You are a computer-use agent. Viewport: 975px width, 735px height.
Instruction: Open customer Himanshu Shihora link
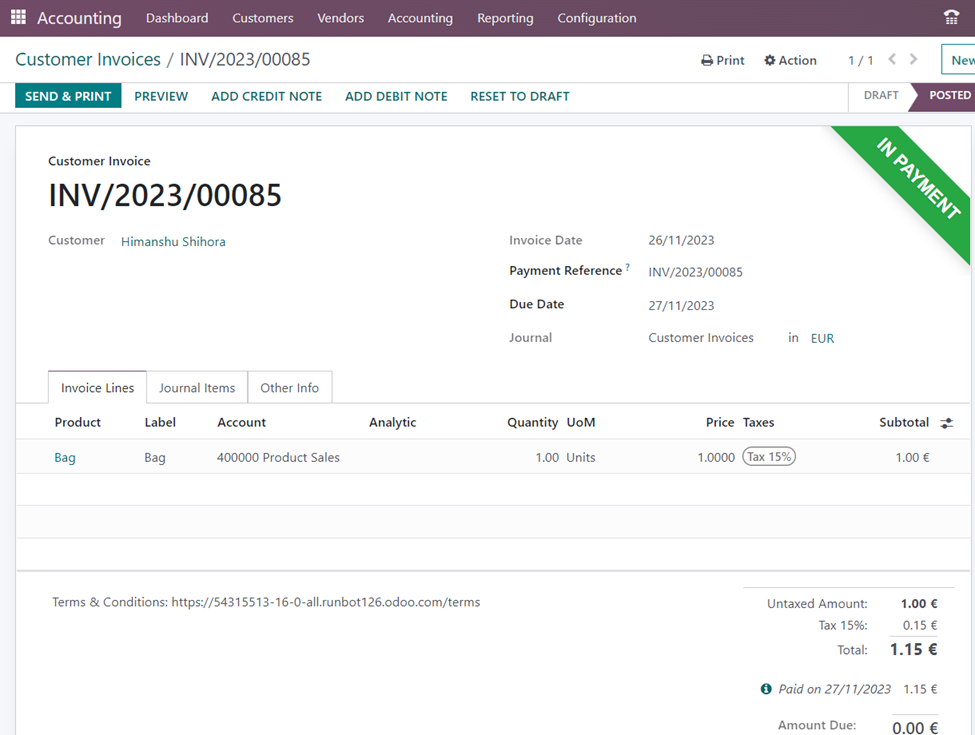pyautogui.click(x=173, y=241)
